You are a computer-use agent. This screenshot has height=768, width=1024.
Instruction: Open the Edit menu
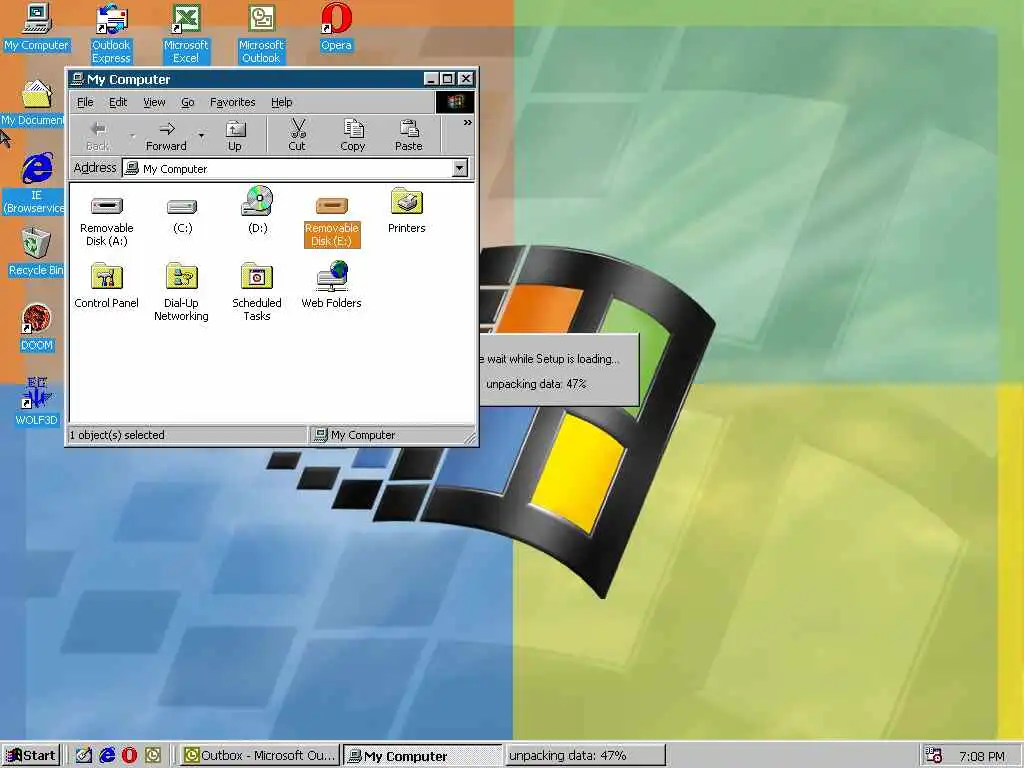click(x=118, y=103)
